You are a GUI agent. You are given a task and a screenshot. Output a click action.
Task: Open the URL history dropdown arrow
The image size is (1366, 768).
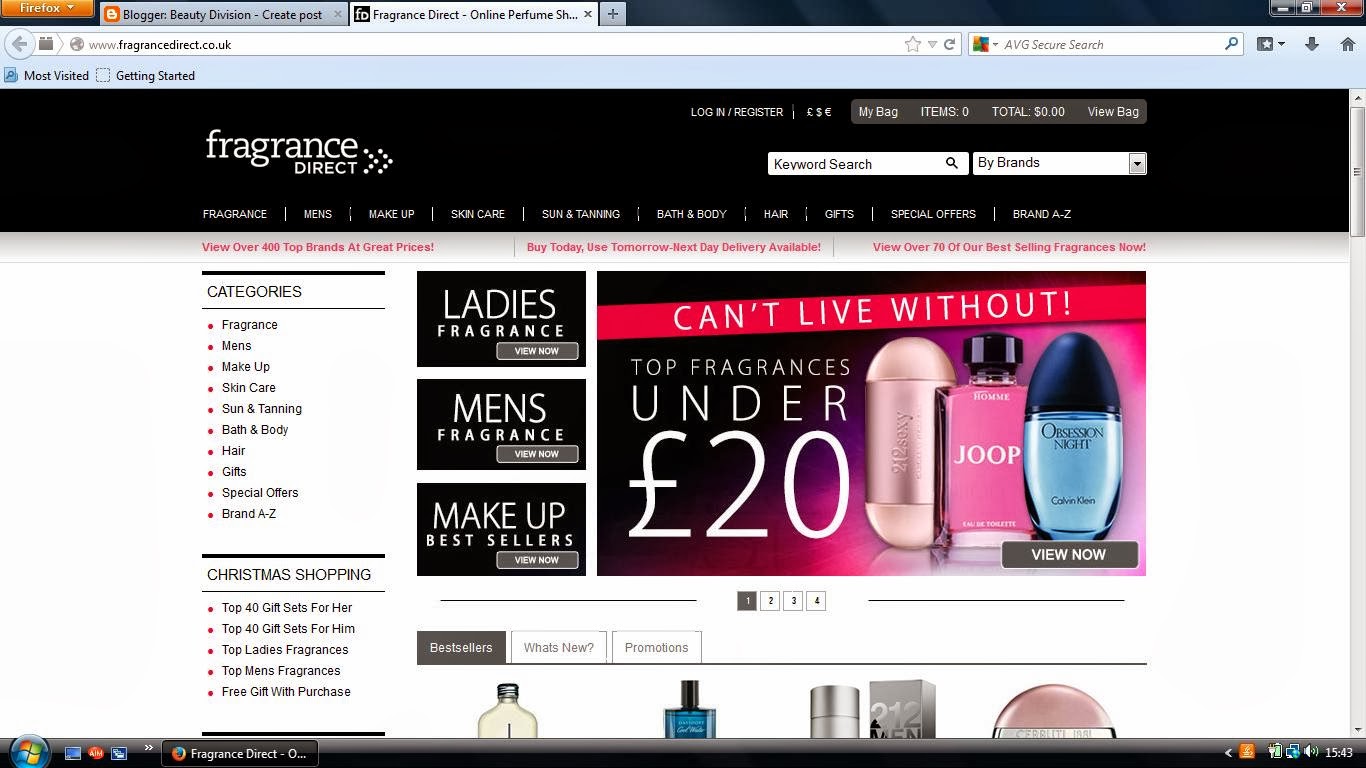click(932, 44)
